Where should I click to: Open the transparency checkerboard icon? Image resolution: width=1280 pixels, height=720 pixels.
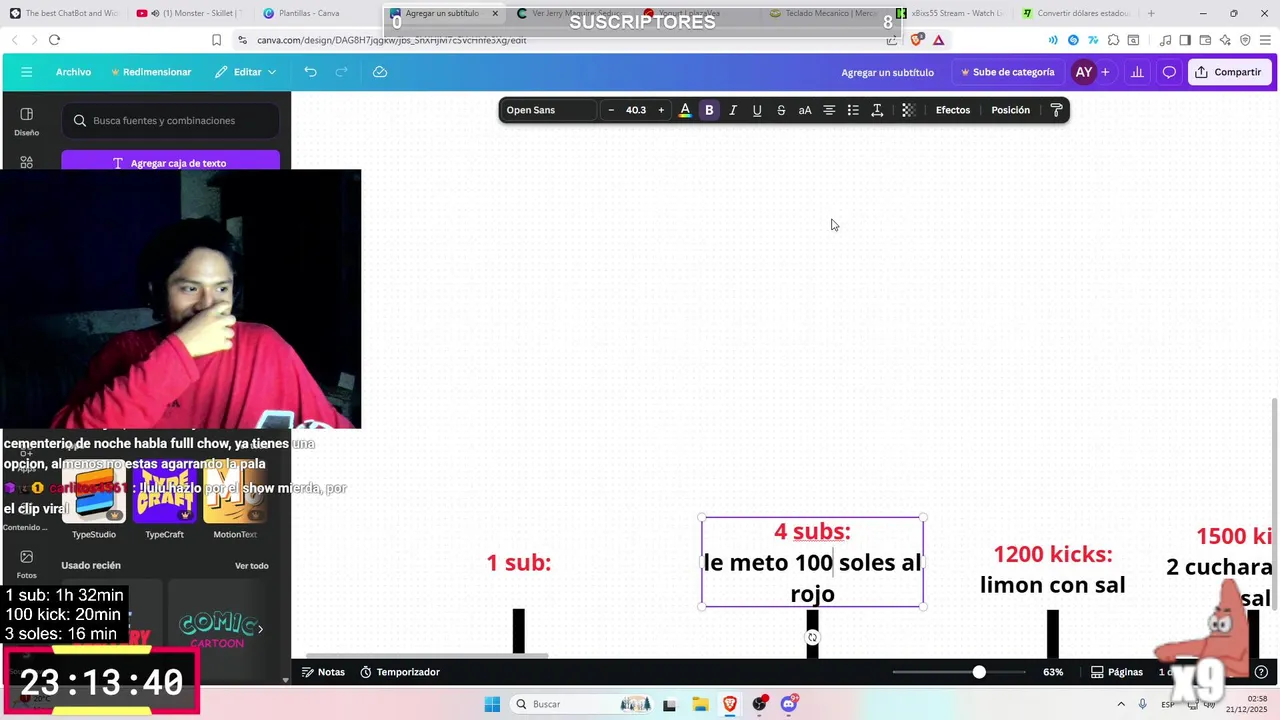coord(908,110)
